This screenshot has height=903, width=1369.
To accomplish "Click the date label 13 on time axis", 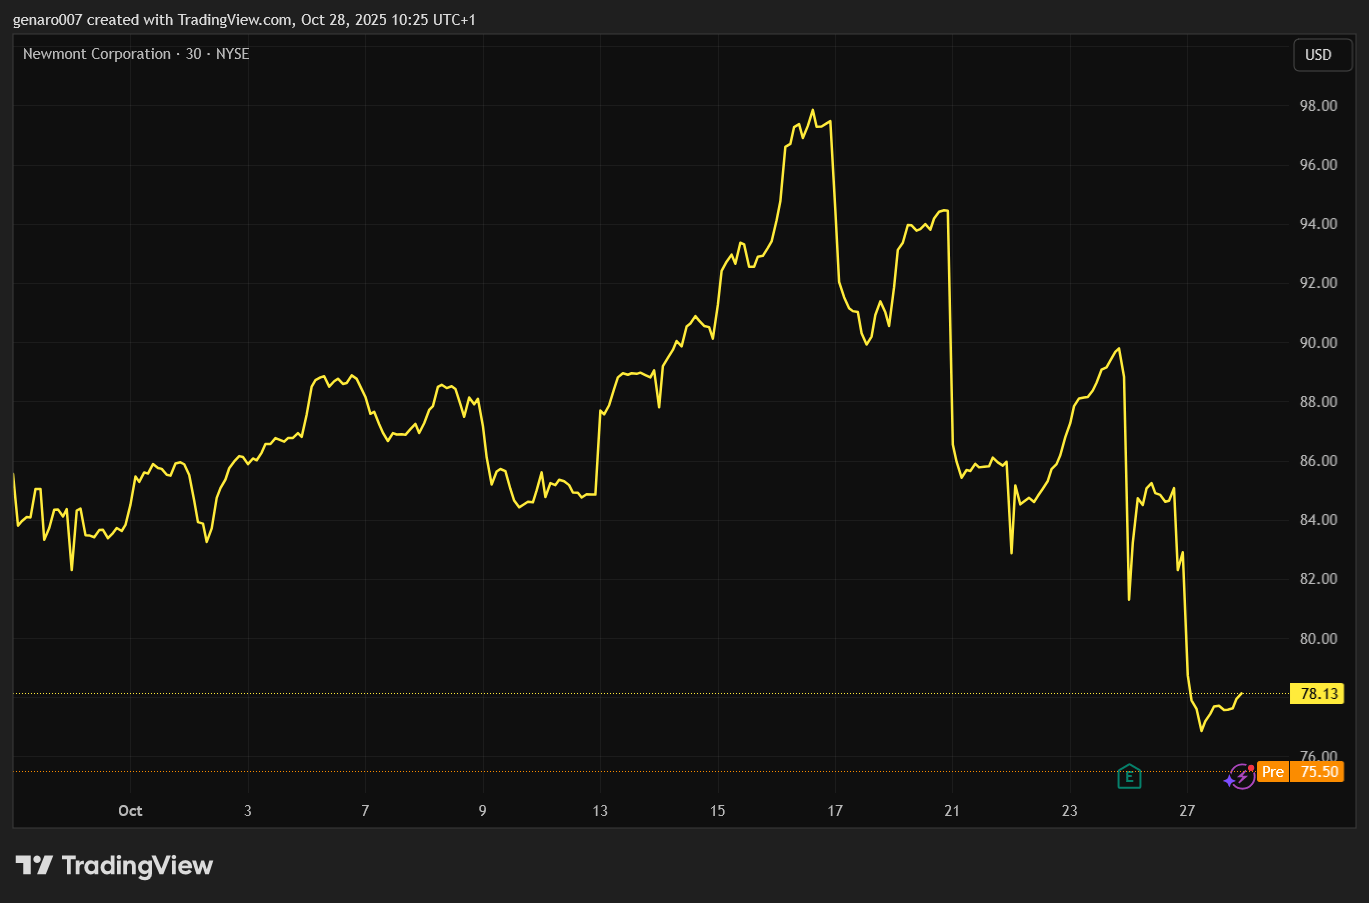I will click(600, 810).
